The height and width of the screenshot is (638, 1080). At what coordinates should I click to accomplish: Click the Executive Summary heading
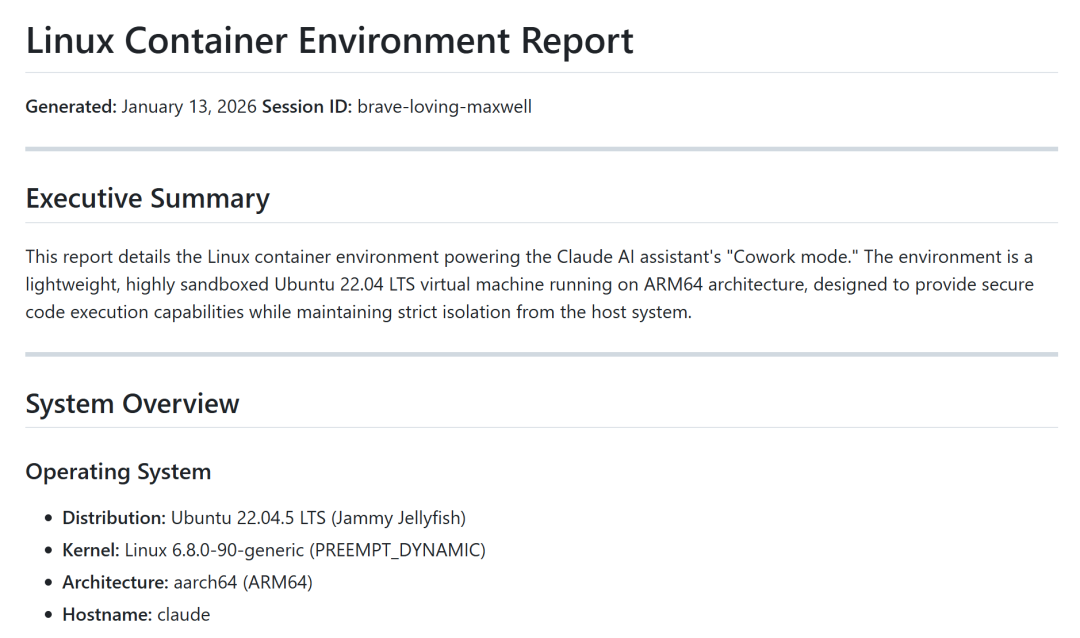point(147,198)
